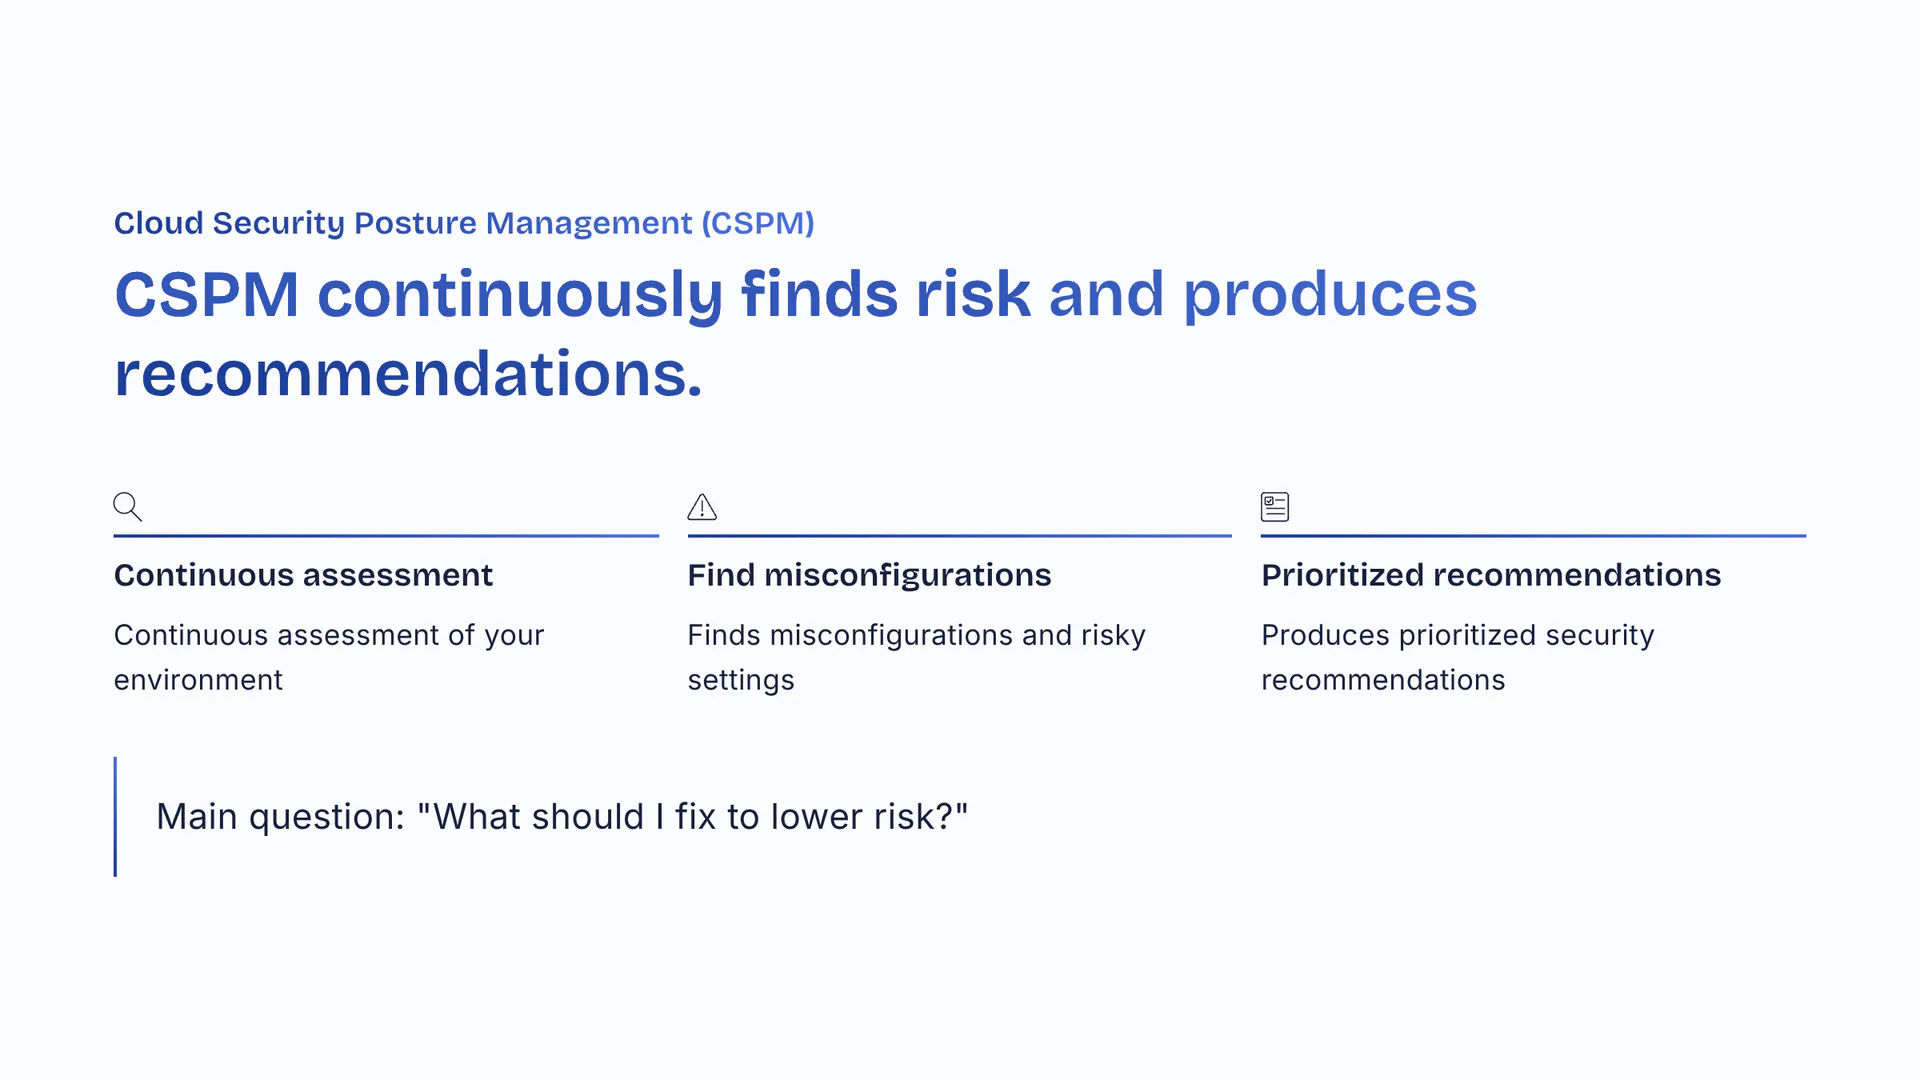Select the 'Find misconfigurations' column heading
1920x1080 pixels.
click(869, 575)
